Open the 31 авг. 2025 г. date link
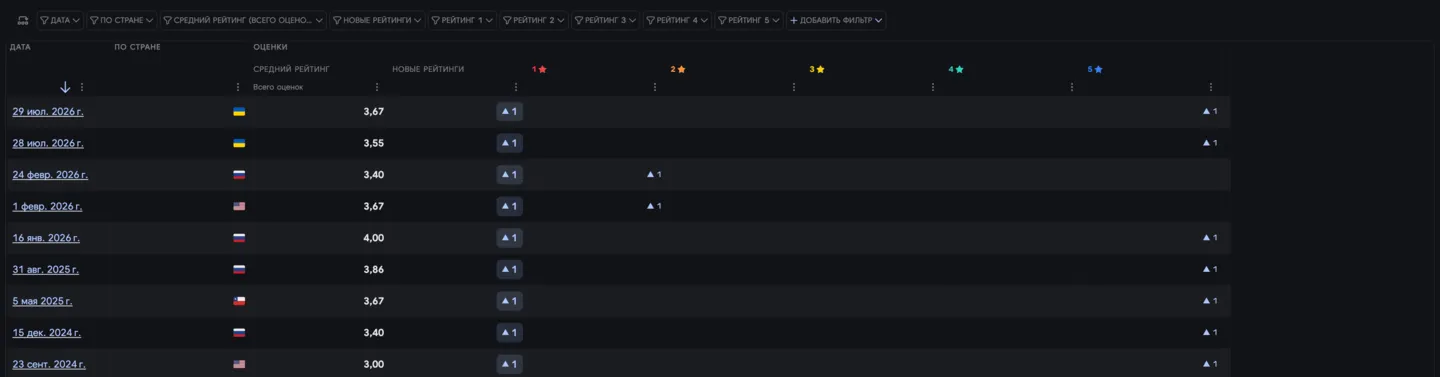Screen dimensions: 1440x377 click(x=46, y=270)
